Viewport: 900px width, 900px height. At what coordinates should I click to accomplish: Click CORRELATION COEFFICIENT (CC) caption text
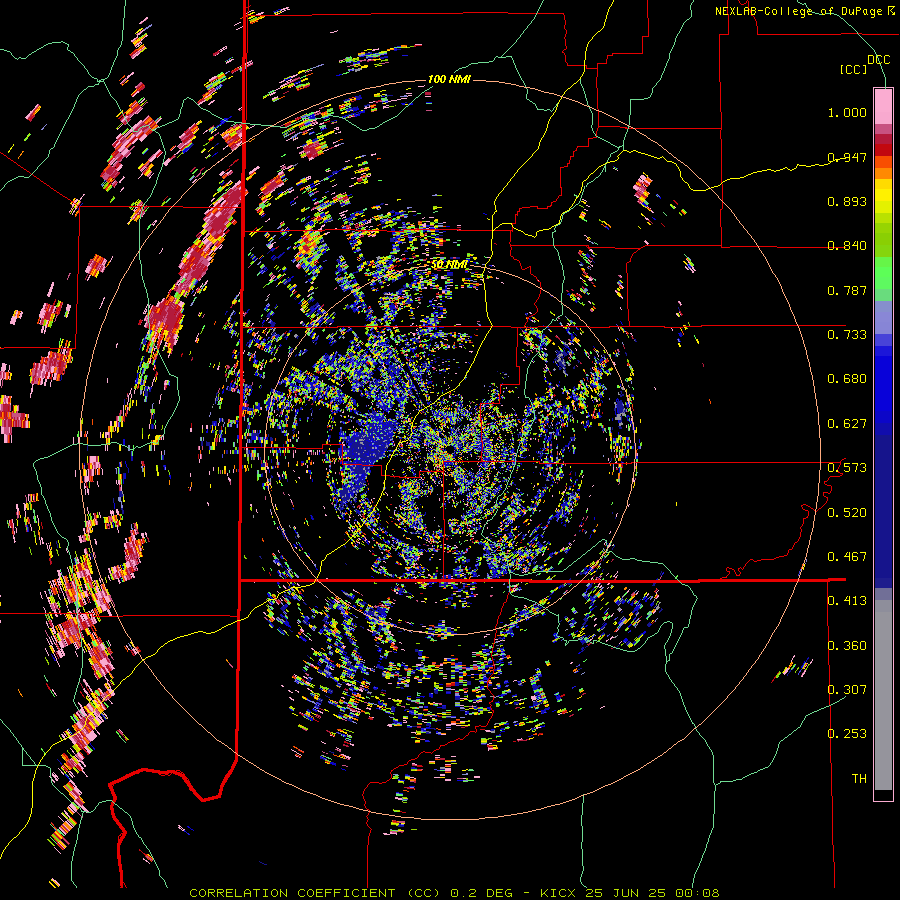point(315,893)
